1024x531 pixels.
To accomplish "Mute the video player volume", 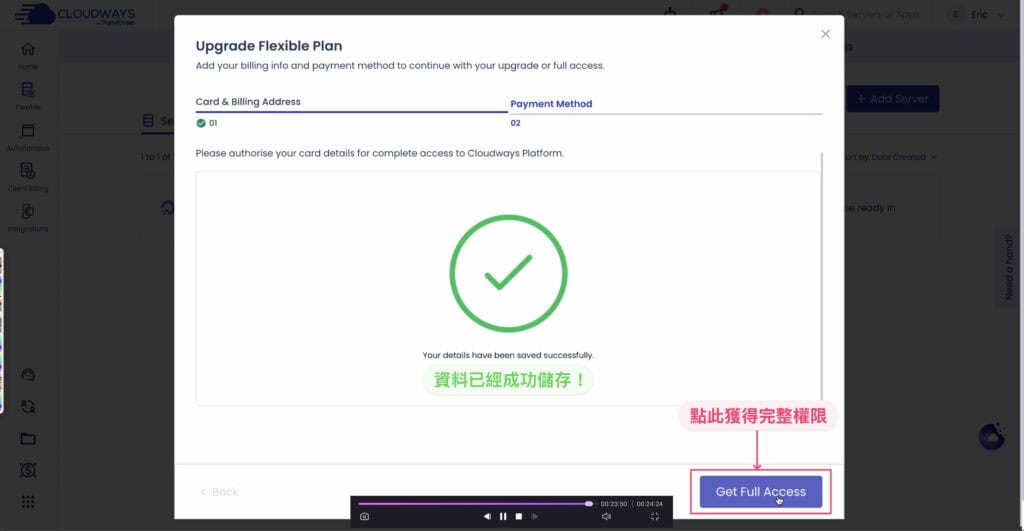I will [x=606, y=516].
